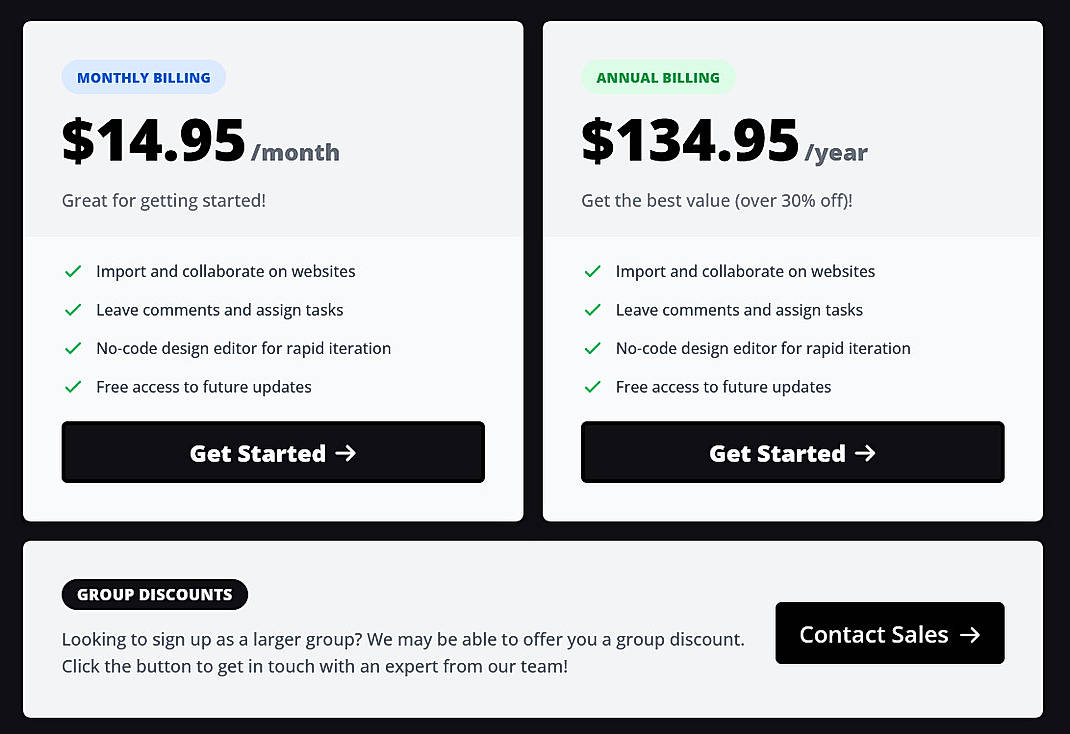Click the checkmark beside annual 'Free access to future updates'
The image size is (1070, 734).
click(592, 387)
